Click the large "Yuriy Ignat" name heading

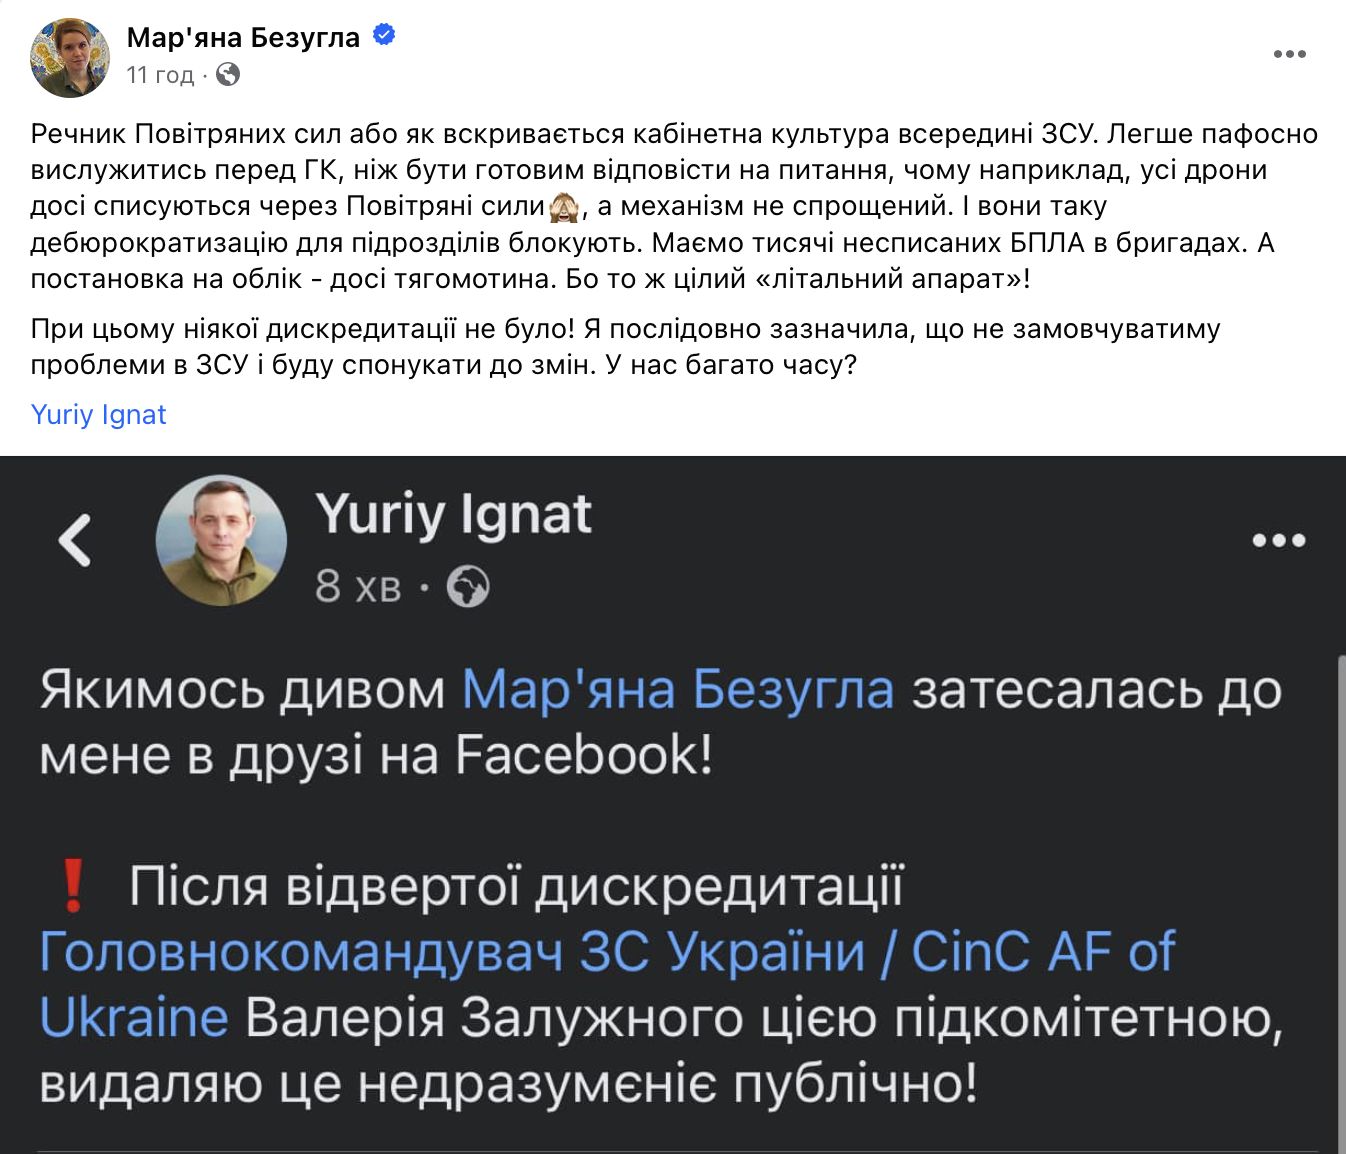pyautogui.click(x=454, y=515)
